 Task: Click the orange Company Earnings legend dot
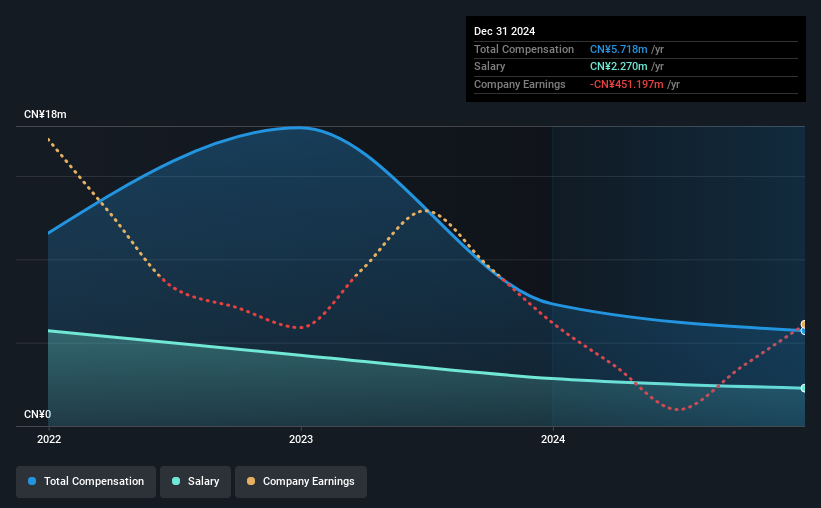251,481
